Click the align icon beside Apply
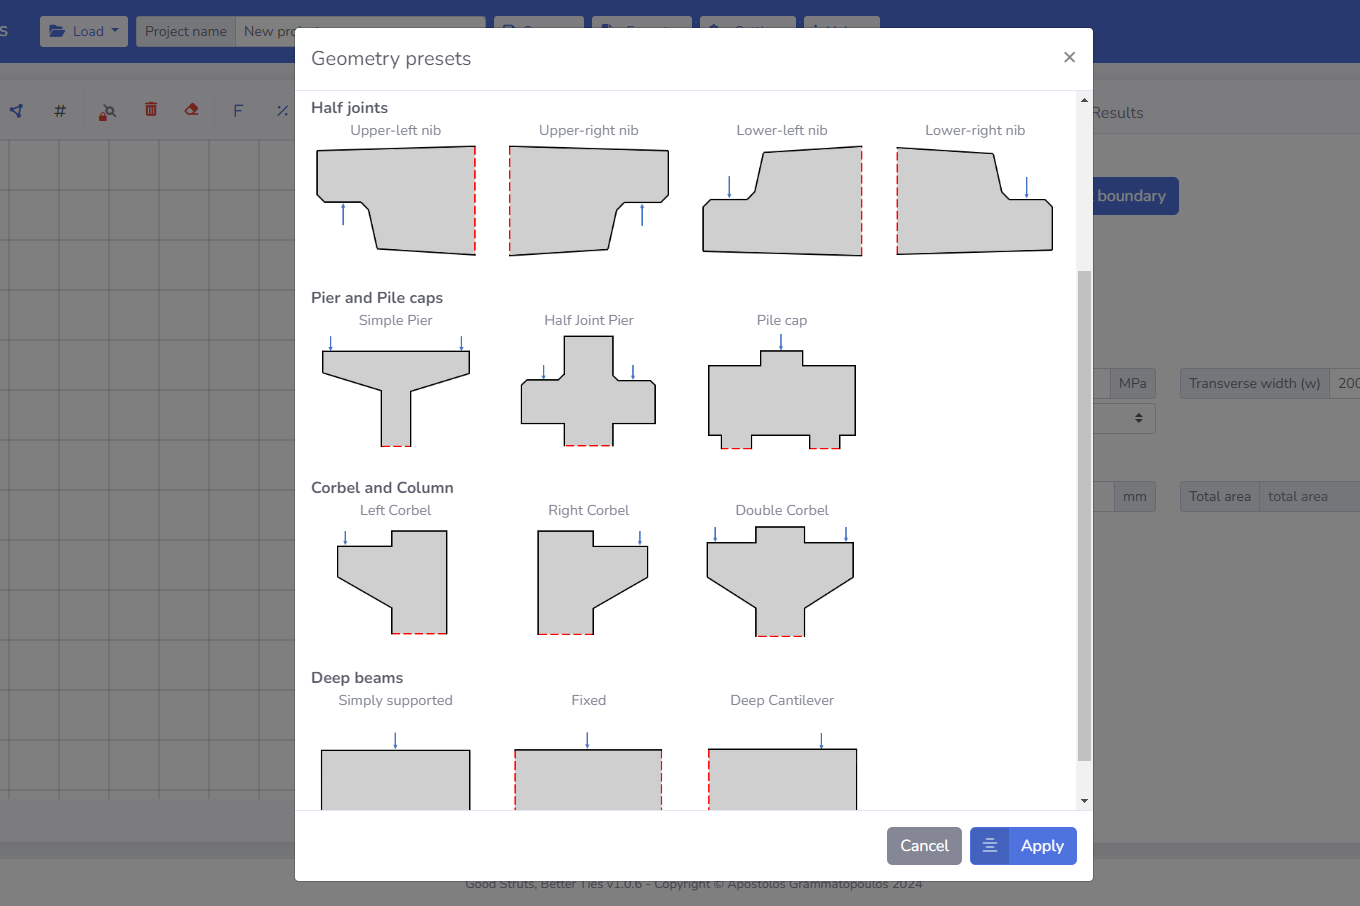The width and height of the screenshot is (1360, 906). pos(989,846)
